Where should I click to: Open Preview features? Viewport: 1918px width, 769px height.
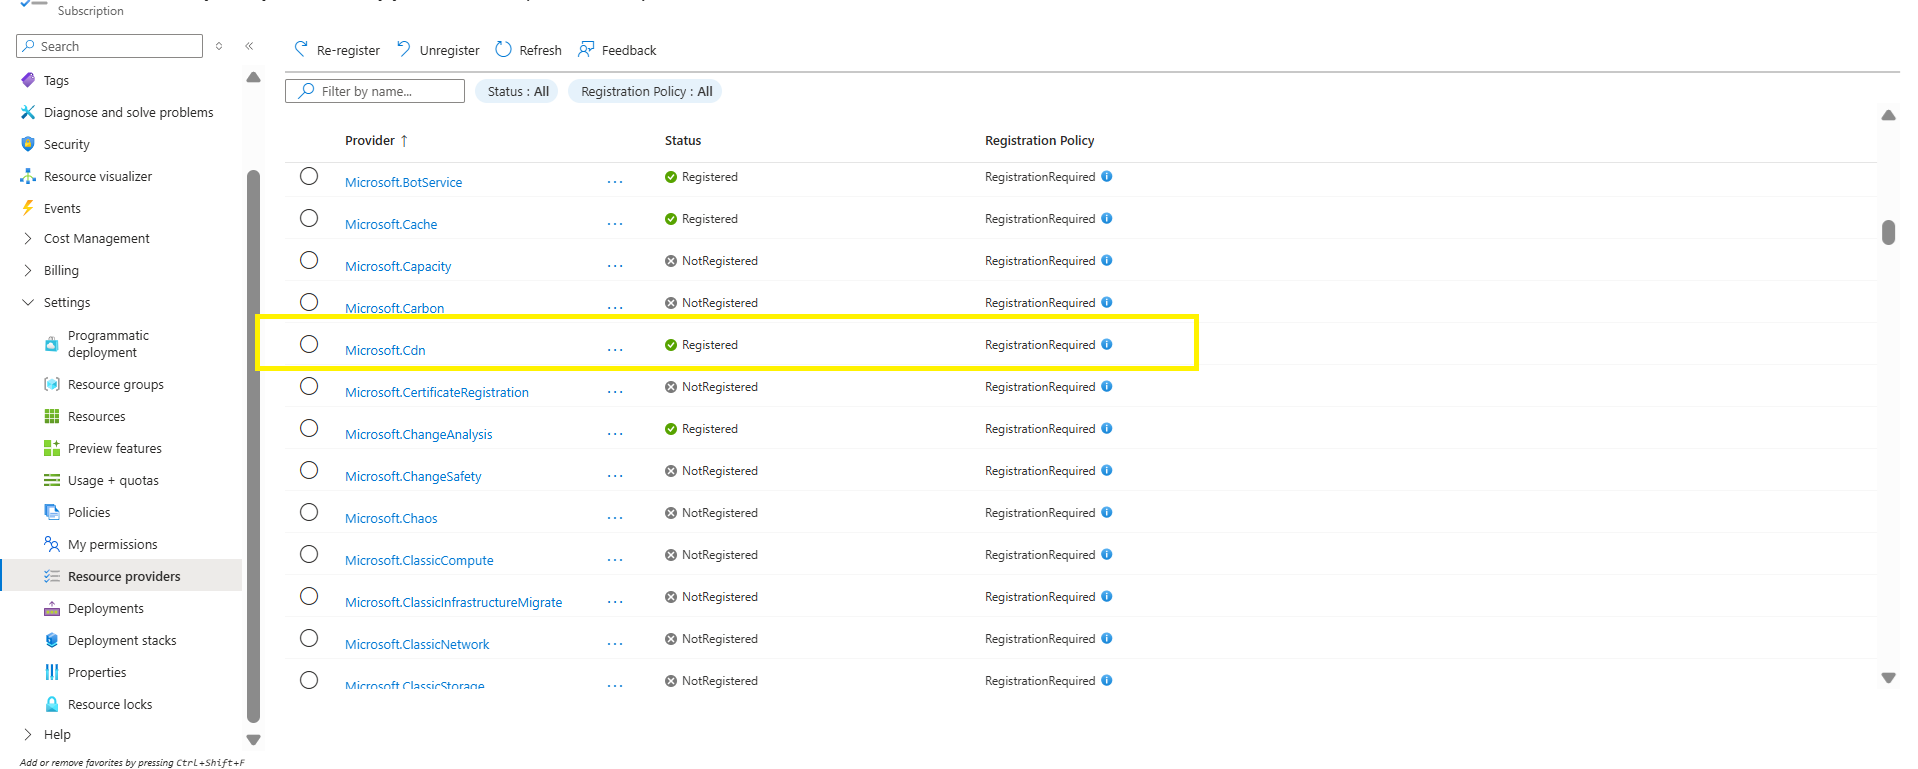(x=114, y=448)
